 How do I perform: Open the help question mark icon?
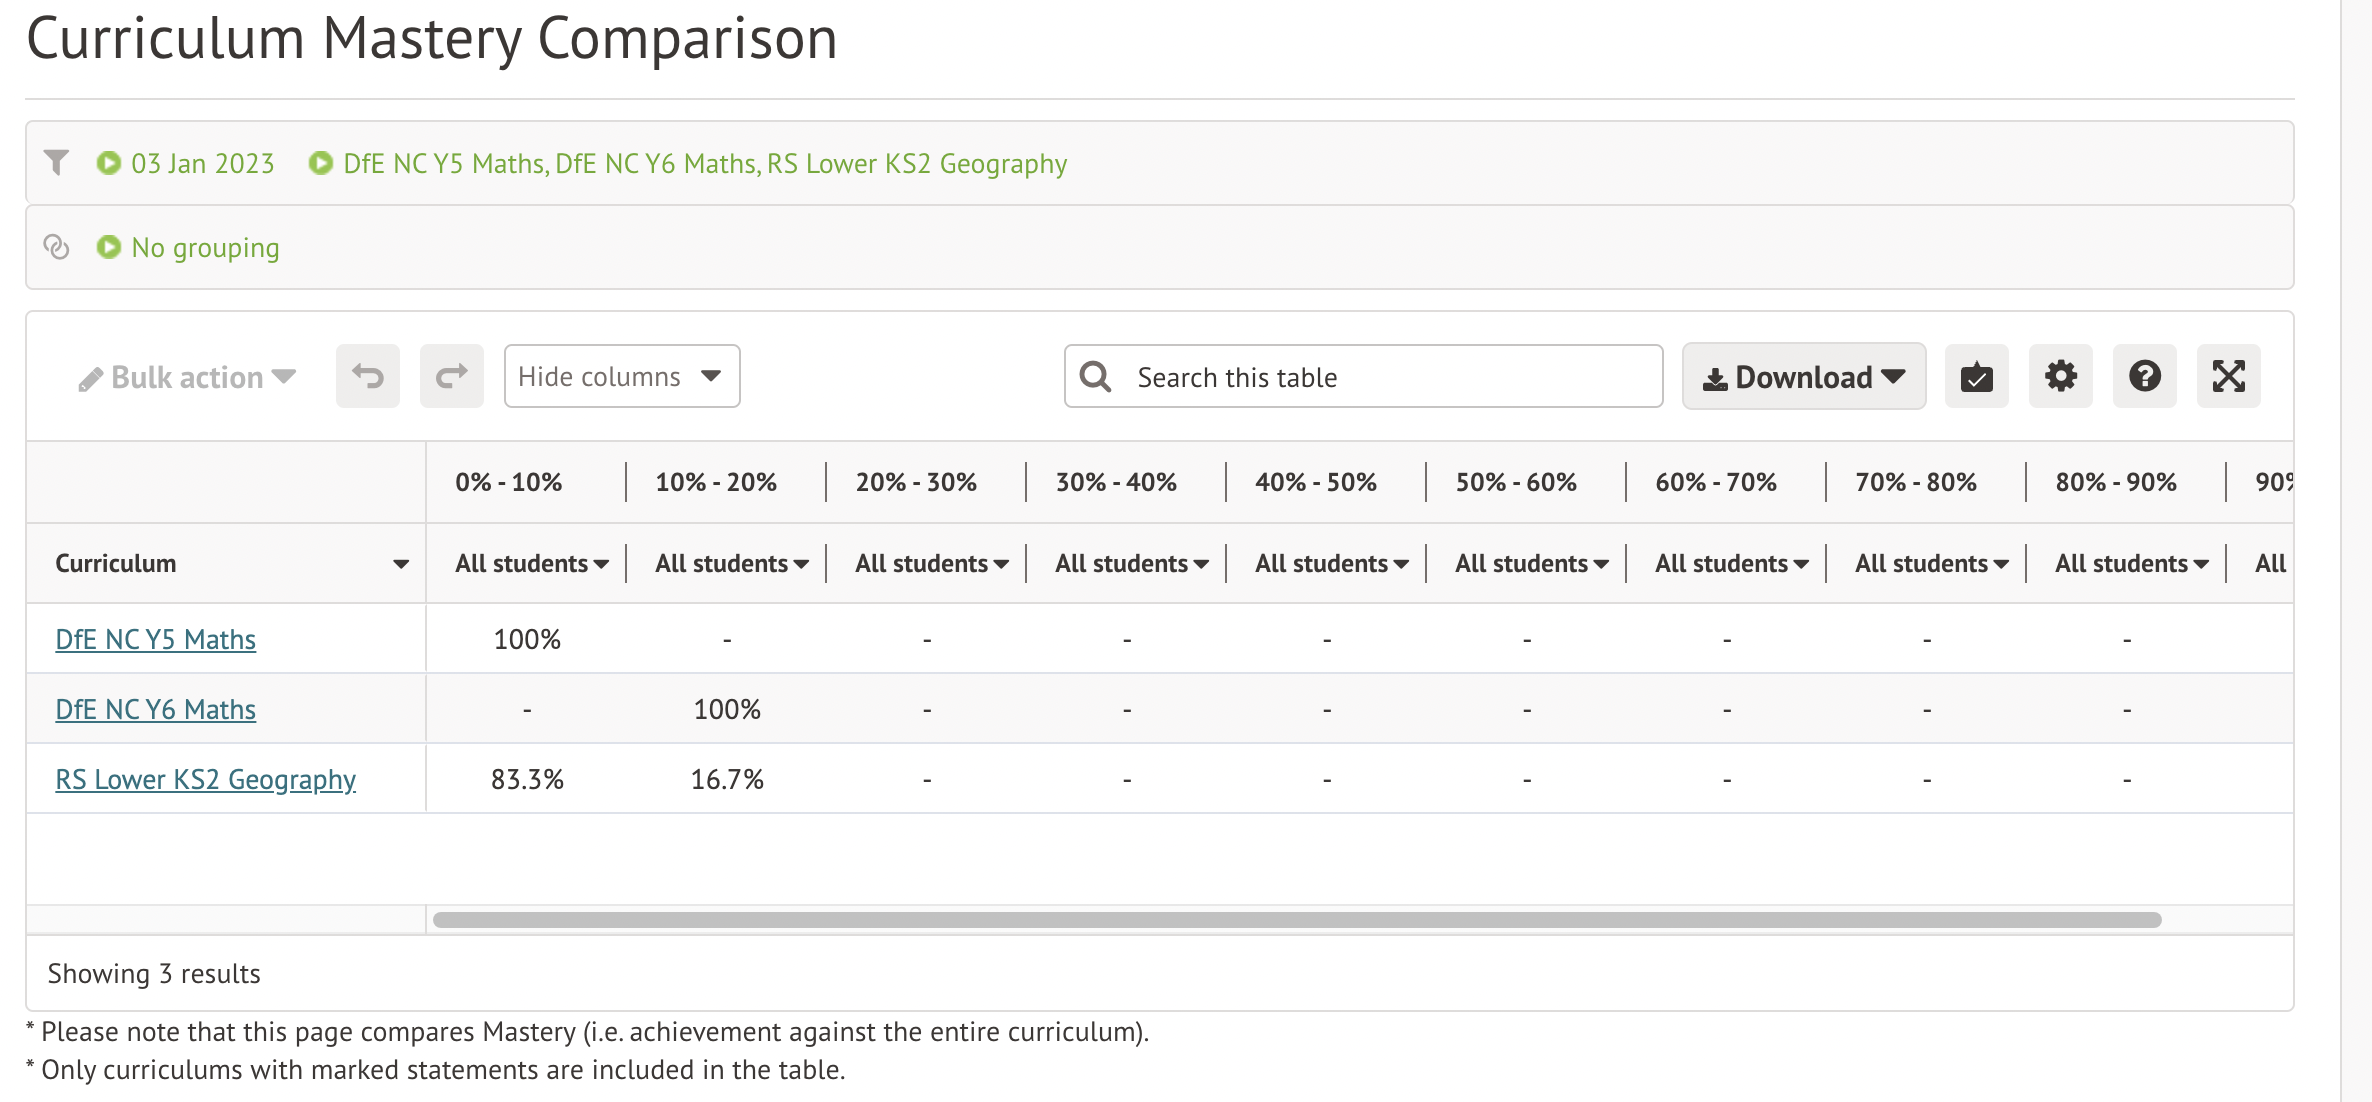pos(2144,377)
